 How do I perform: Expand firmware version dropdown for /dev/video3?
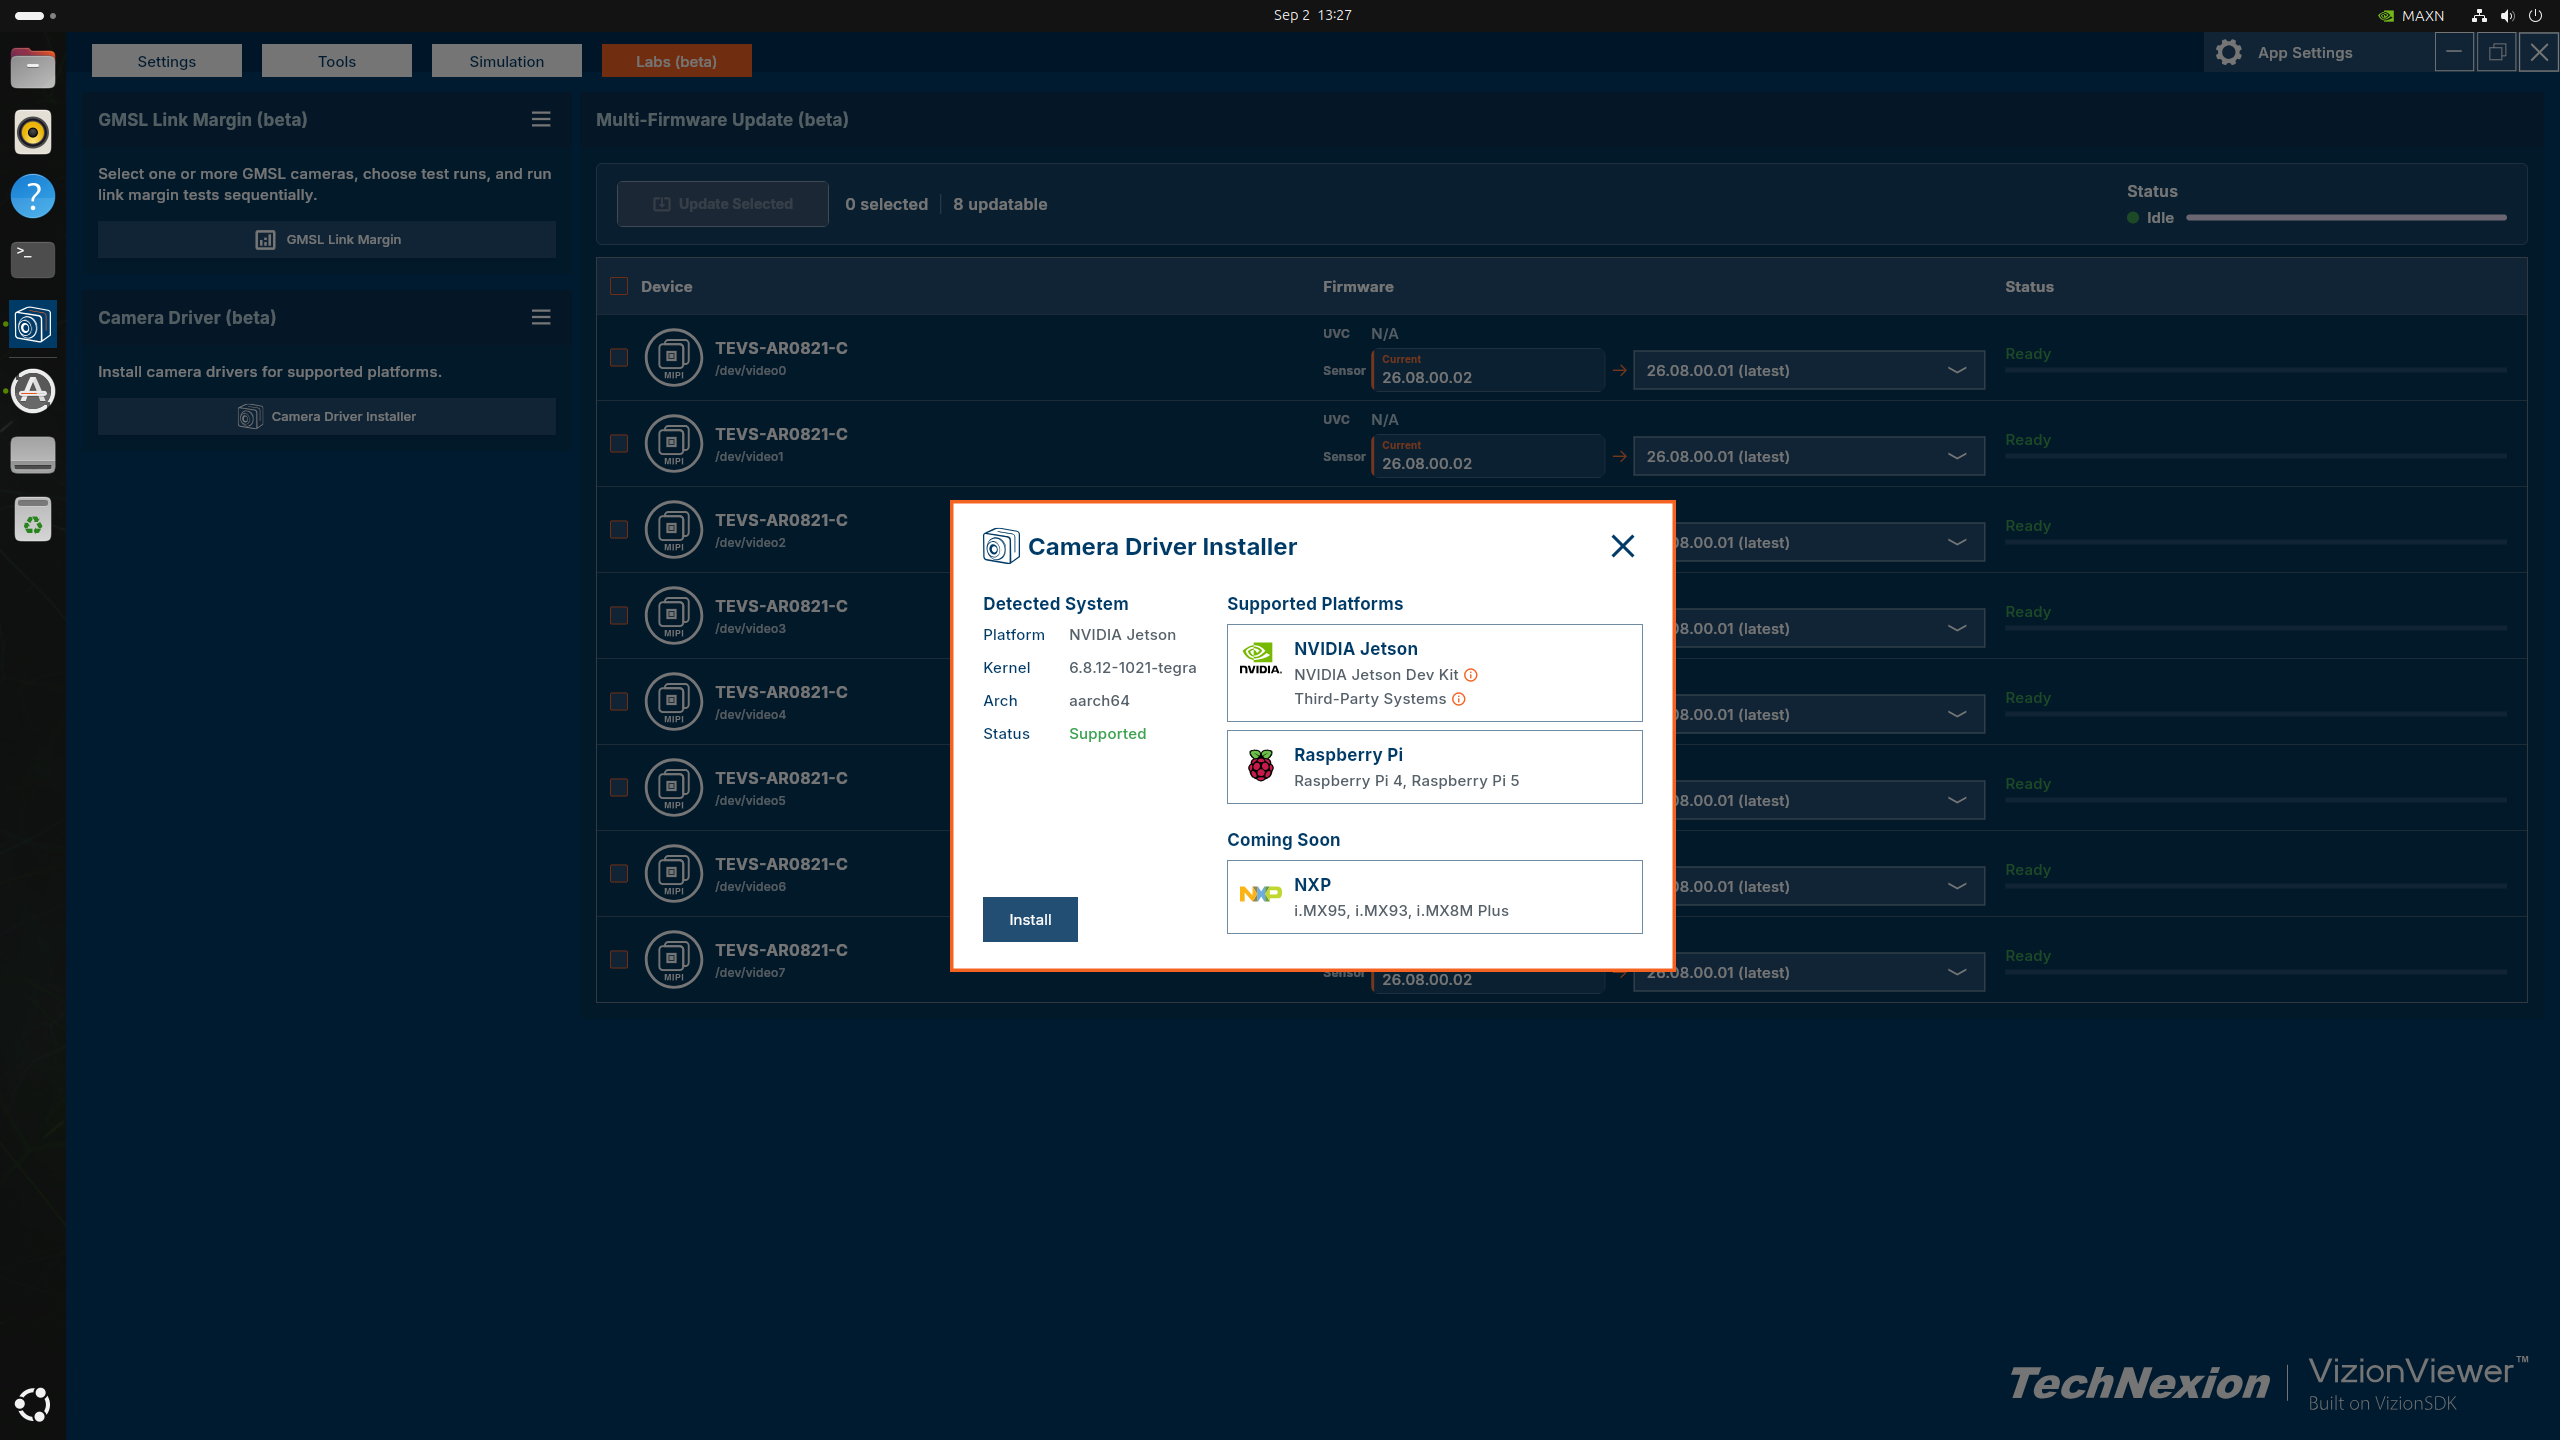point(1830,628)
